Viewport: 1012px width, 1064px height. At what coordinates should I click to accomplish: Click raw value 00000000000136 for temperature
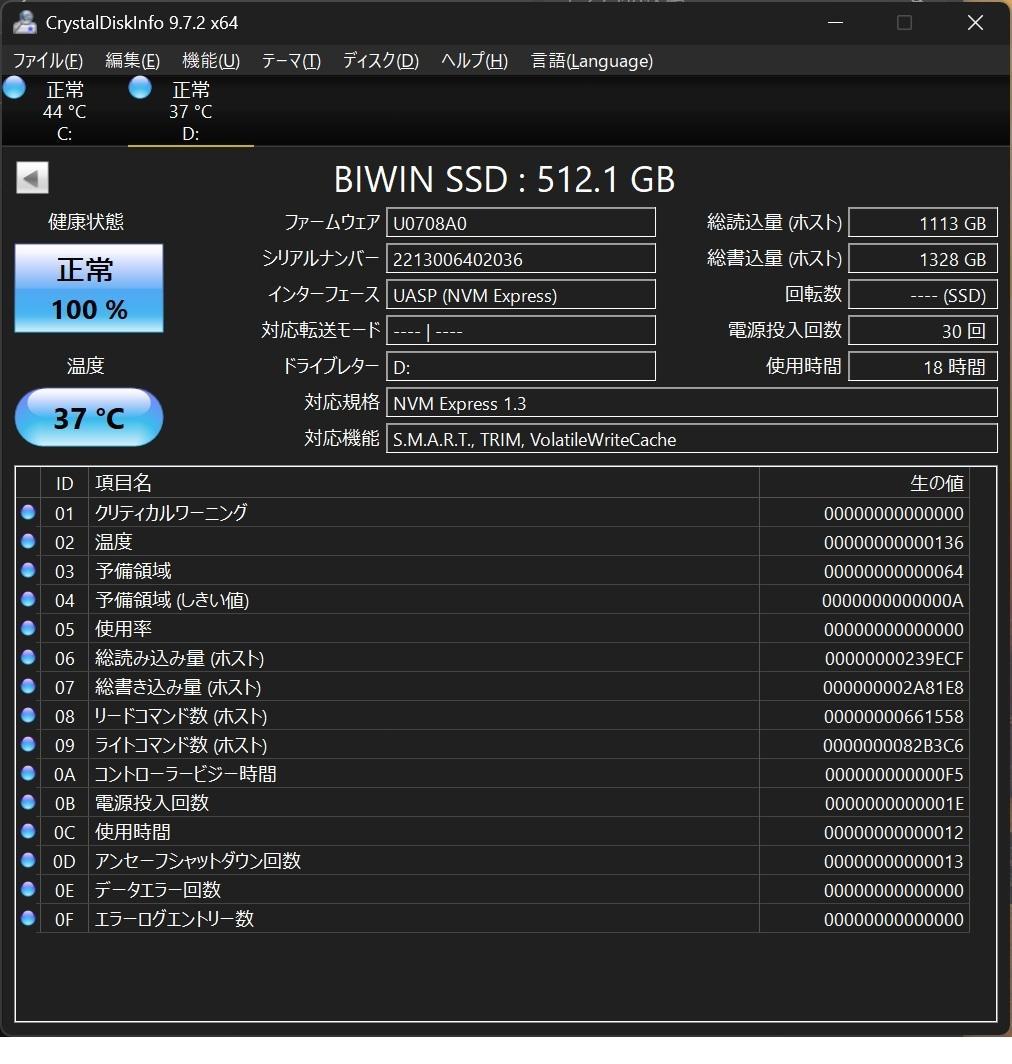pos(893,542)
